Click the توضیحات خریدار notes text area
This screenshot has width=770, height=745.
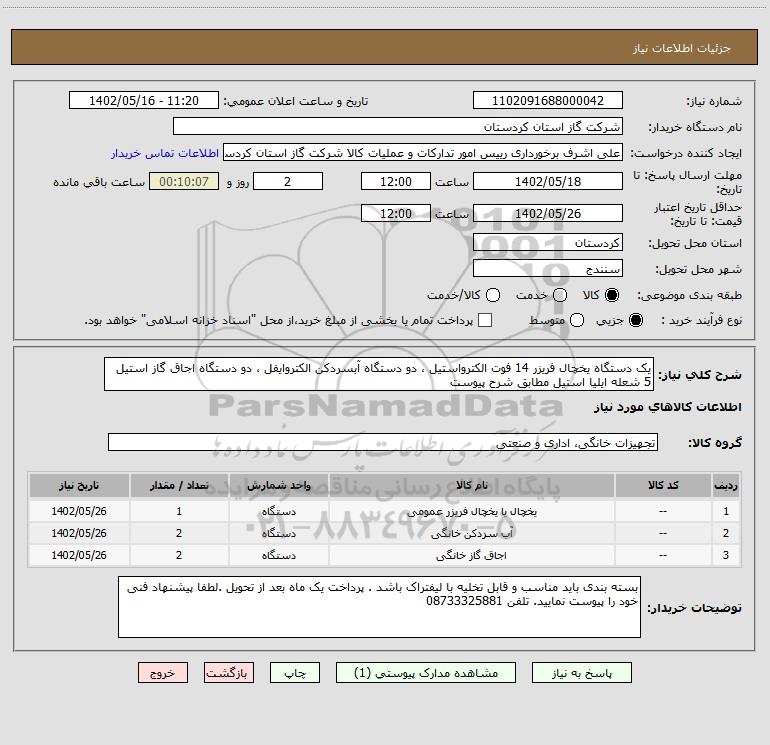click(x=379, y=607)
